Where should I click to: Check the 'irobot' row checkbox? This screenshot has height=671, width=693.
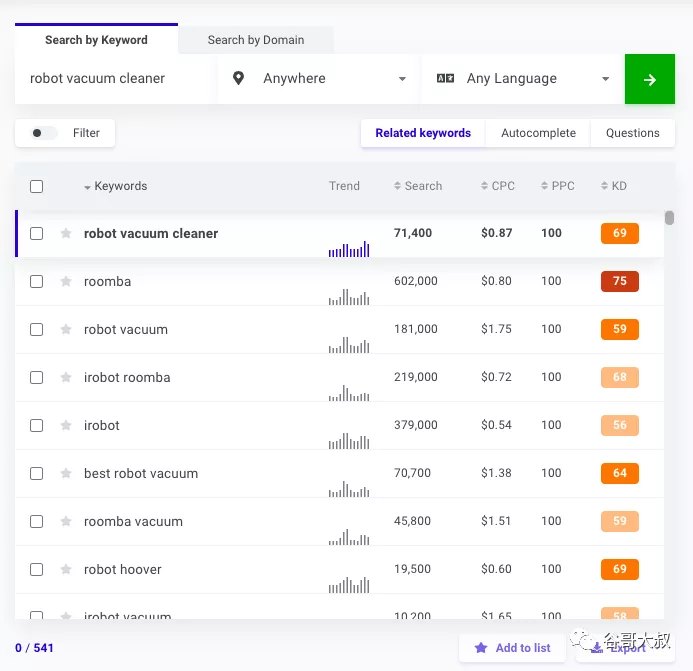click(x=36, y=426)
